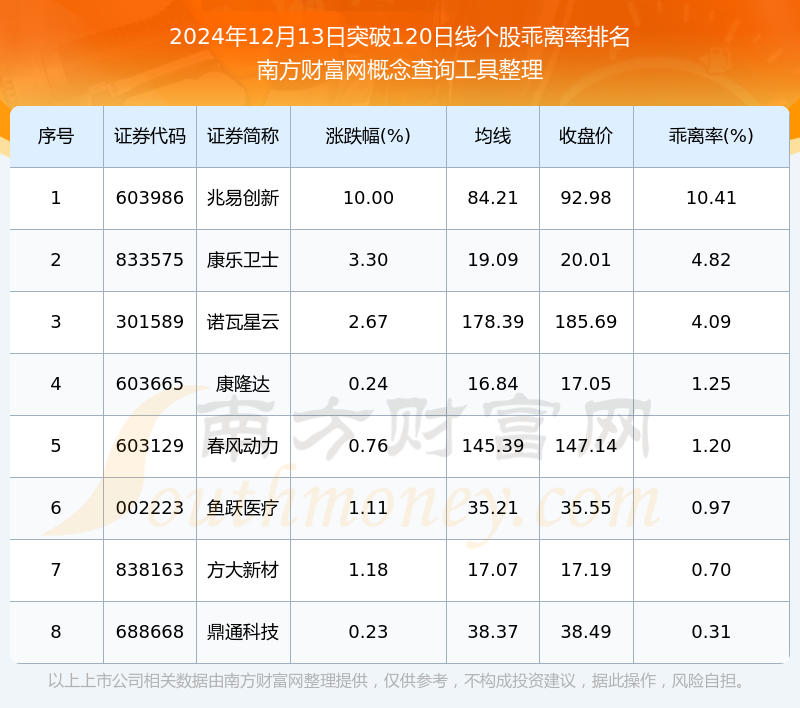
Task: Select stock name 诺瓦星云
Action: coord(243,322)
